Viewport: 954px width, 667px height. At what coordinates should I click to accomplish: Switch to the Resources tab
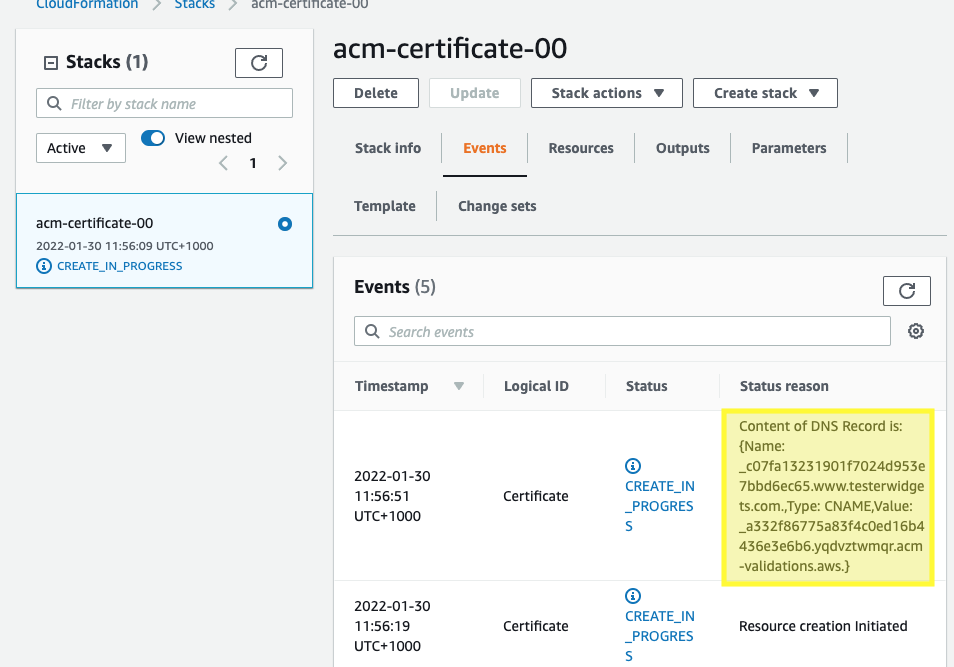coord(581,148)
